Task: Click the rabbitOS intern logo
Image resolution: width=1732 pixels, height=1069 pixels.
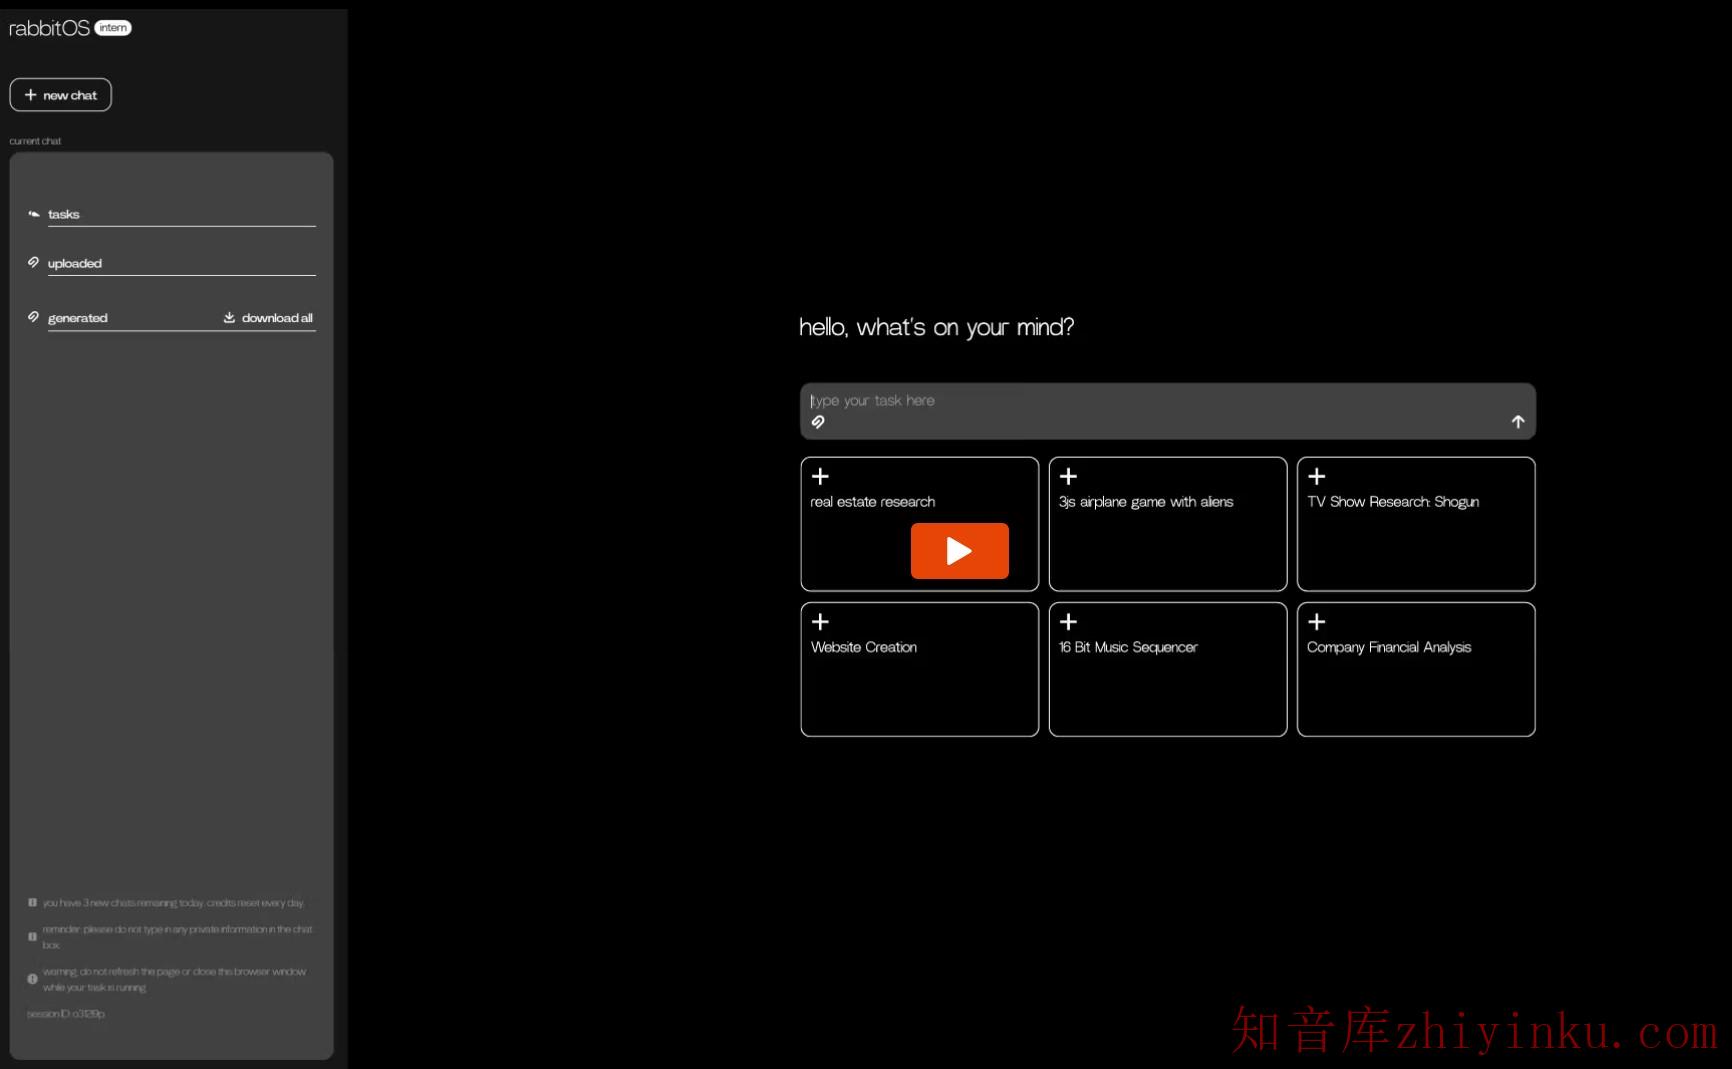Action: pos(69,28)
